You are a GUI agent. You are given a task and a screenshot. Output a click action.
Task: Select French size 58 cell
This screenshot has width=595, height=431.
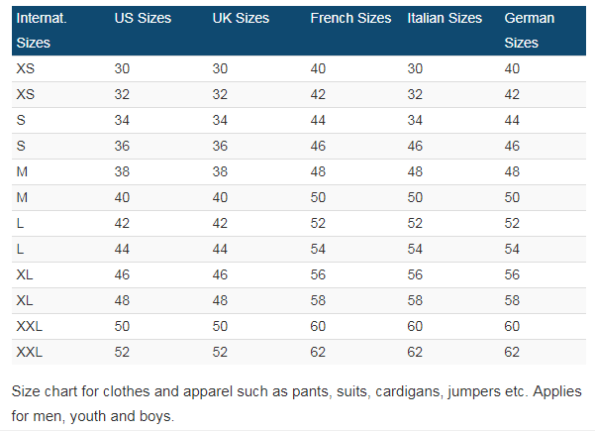(x=318, y=301)
